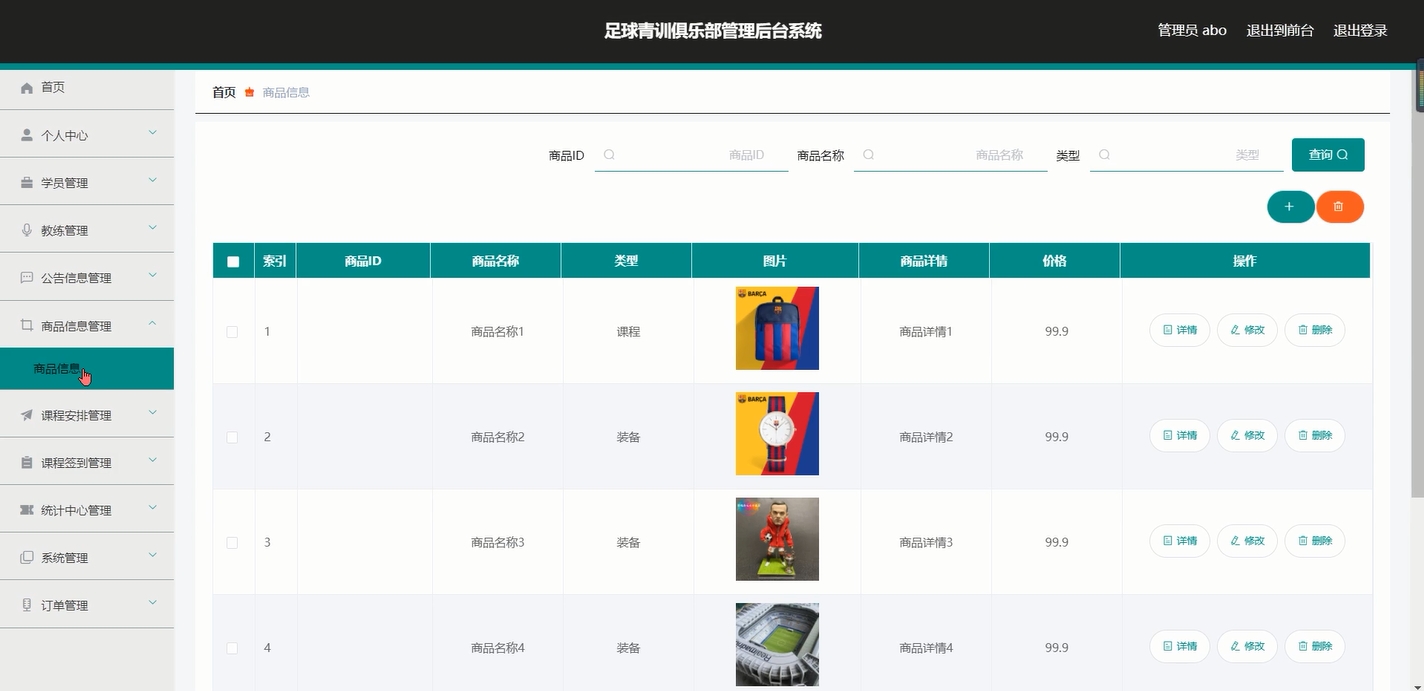Click the crop icon next to 商品信息管理
Viewport: 1424px width, 691px height.
pyautogui.click(x=27, y=325)
